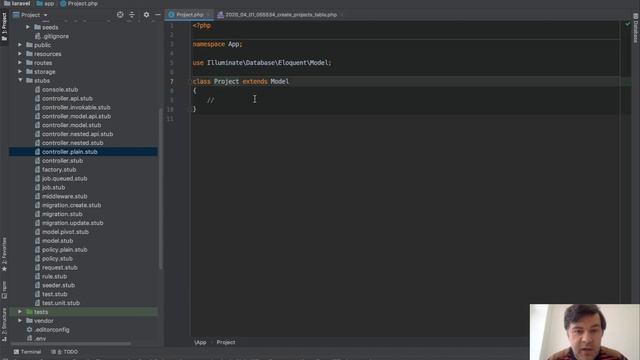Click the Project breadcrumb below the editor
This screenshot has width=640, height=360.
click(226, 342)
